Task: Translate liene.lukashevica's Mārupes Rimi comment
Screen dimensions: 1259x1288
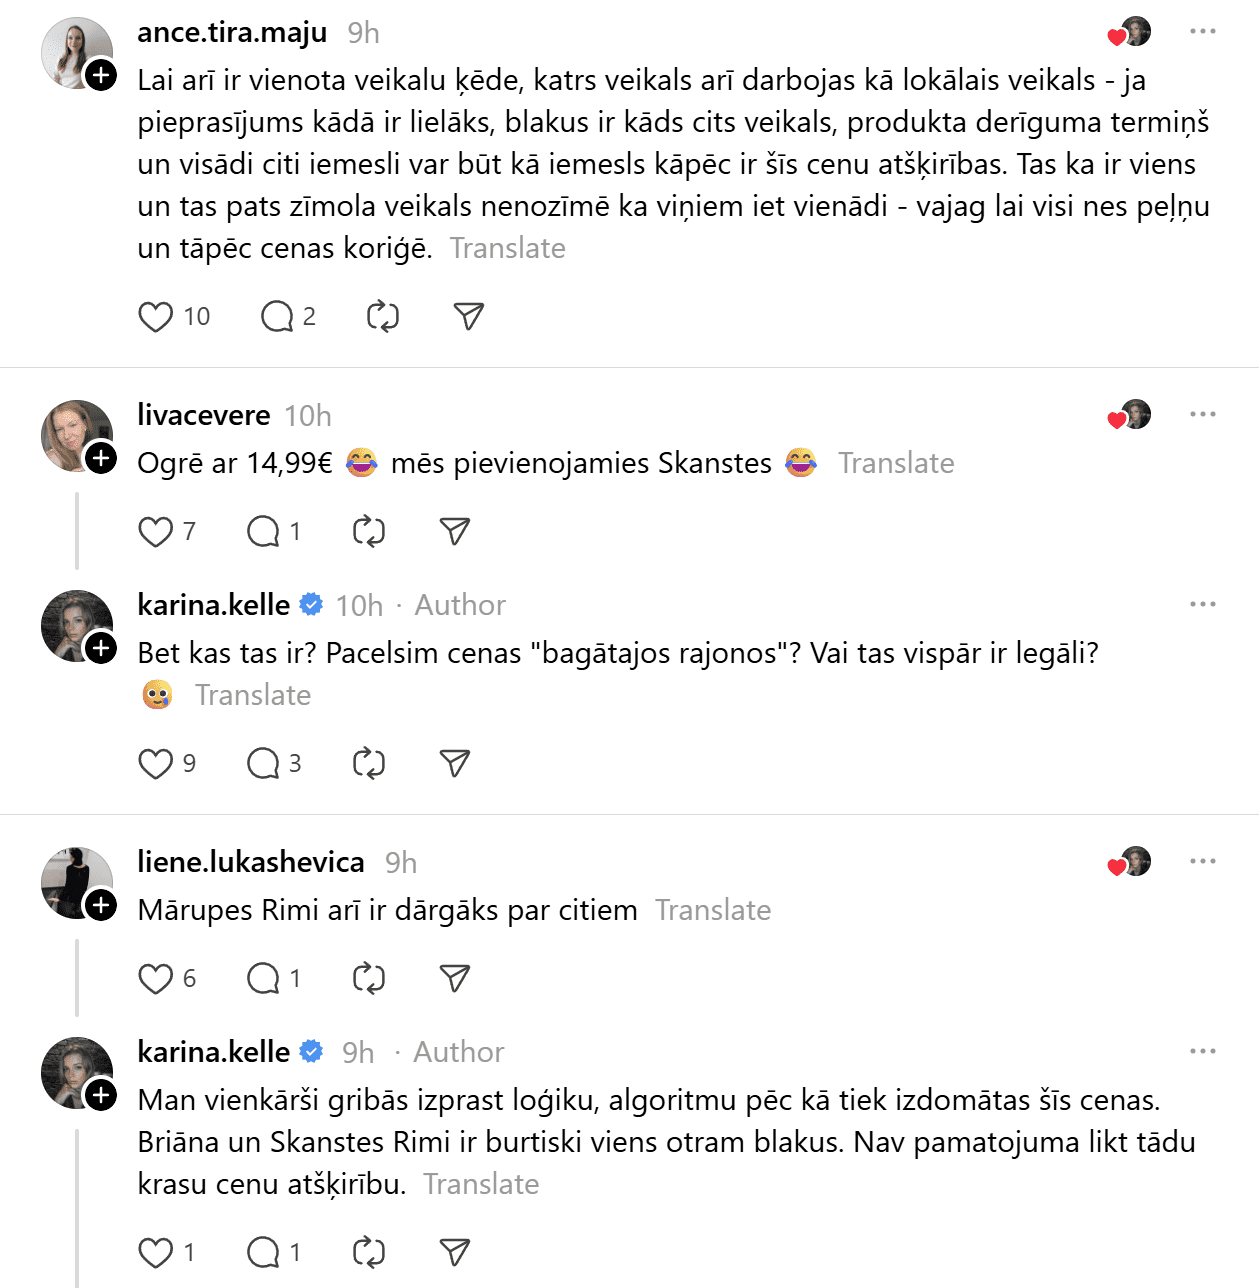Action: [713, 910]
